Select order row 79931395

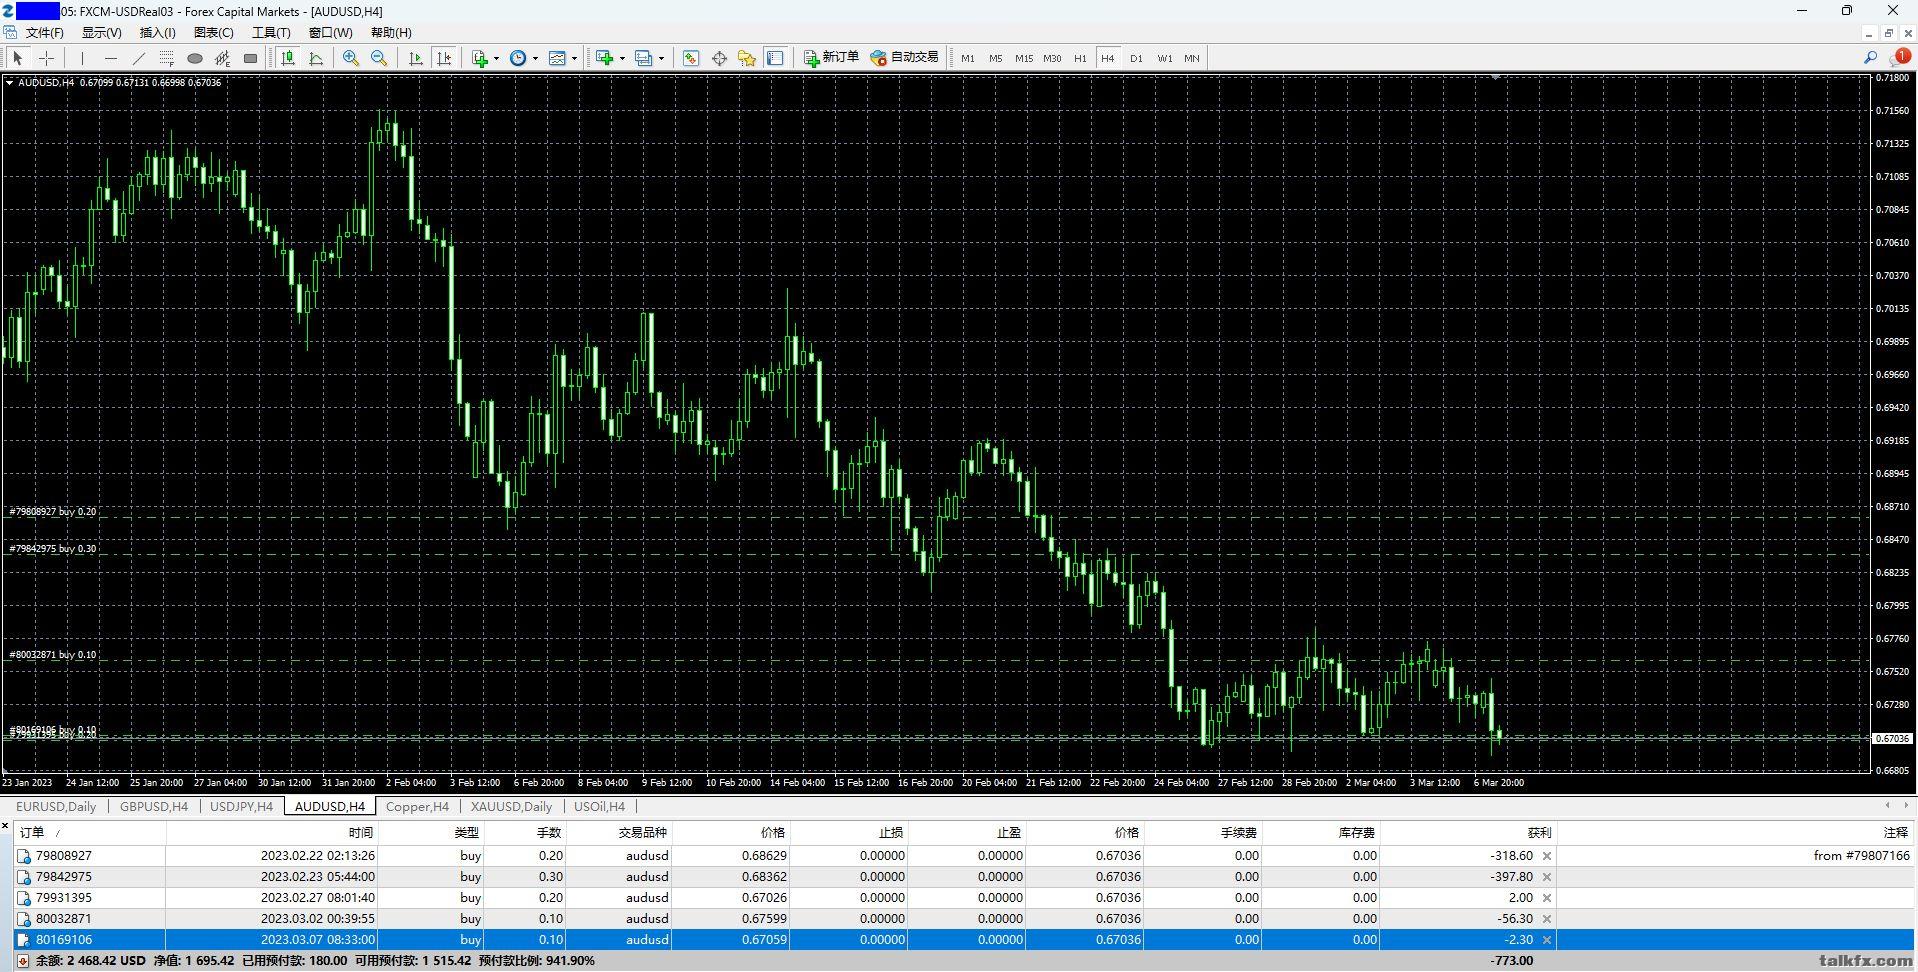point(964,898)
